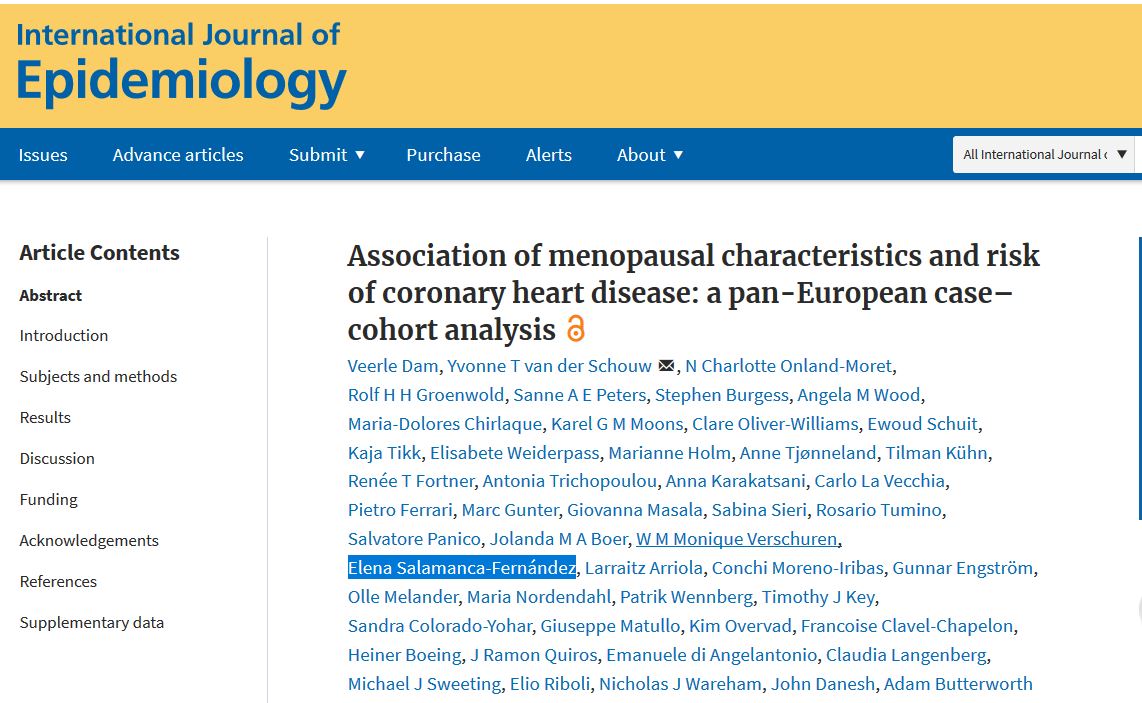Click author W M Monique Verschuren
Screen dimensions: 1142x703
(737, 539)
